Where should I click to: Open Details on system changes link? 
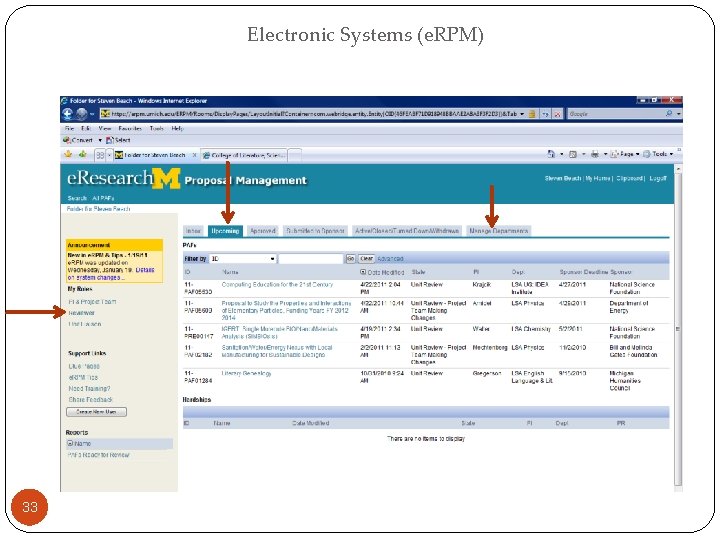[x=111, y=274]
